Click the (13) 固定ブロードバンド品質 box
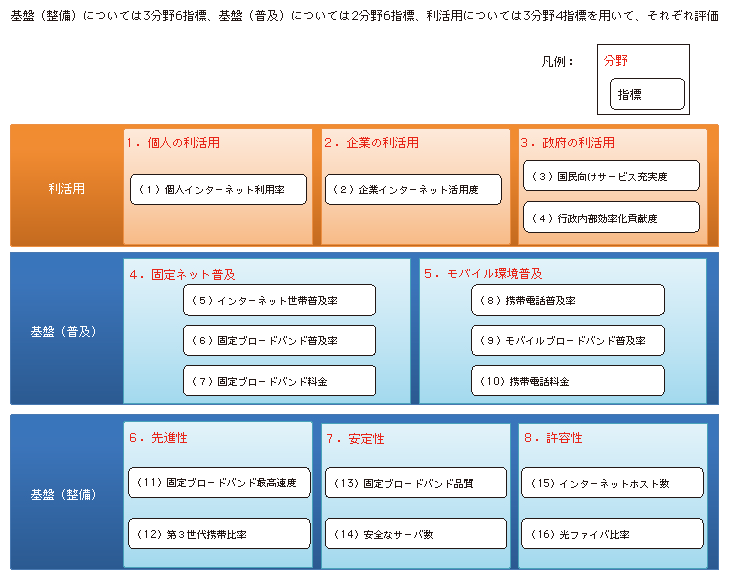The width and height of the screenshot is (729, 580). coord(416,482)
